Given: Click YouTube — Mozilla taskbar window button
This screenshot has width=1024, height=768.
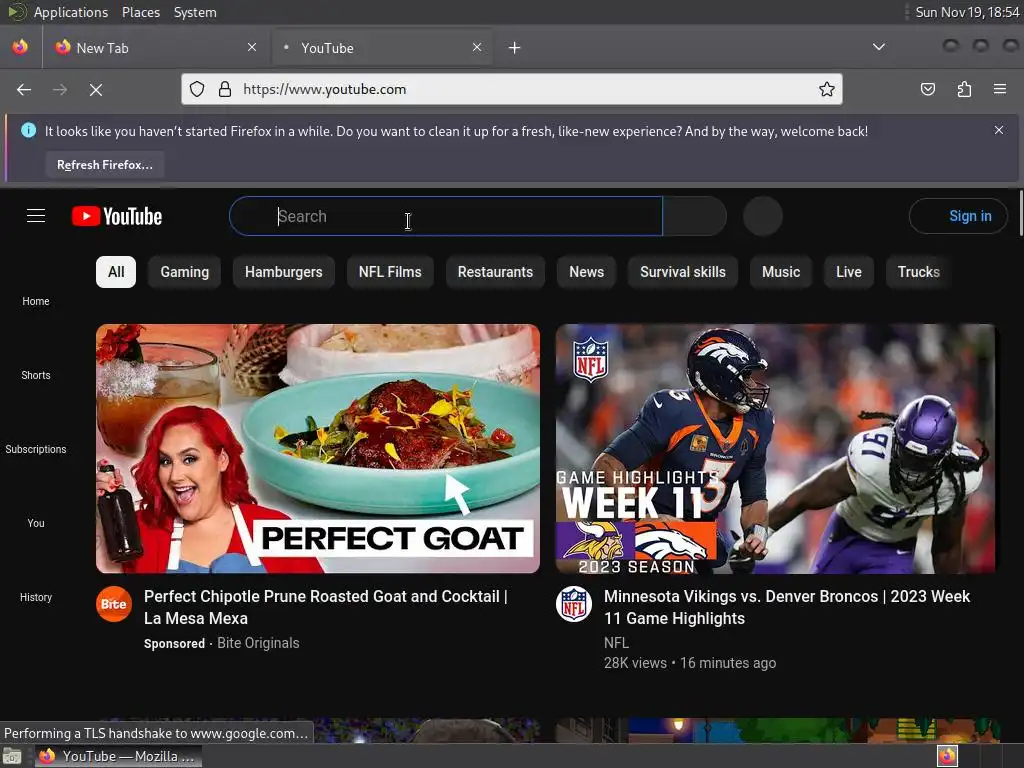Looking at the screenshot, I should [x=118, y=756].
